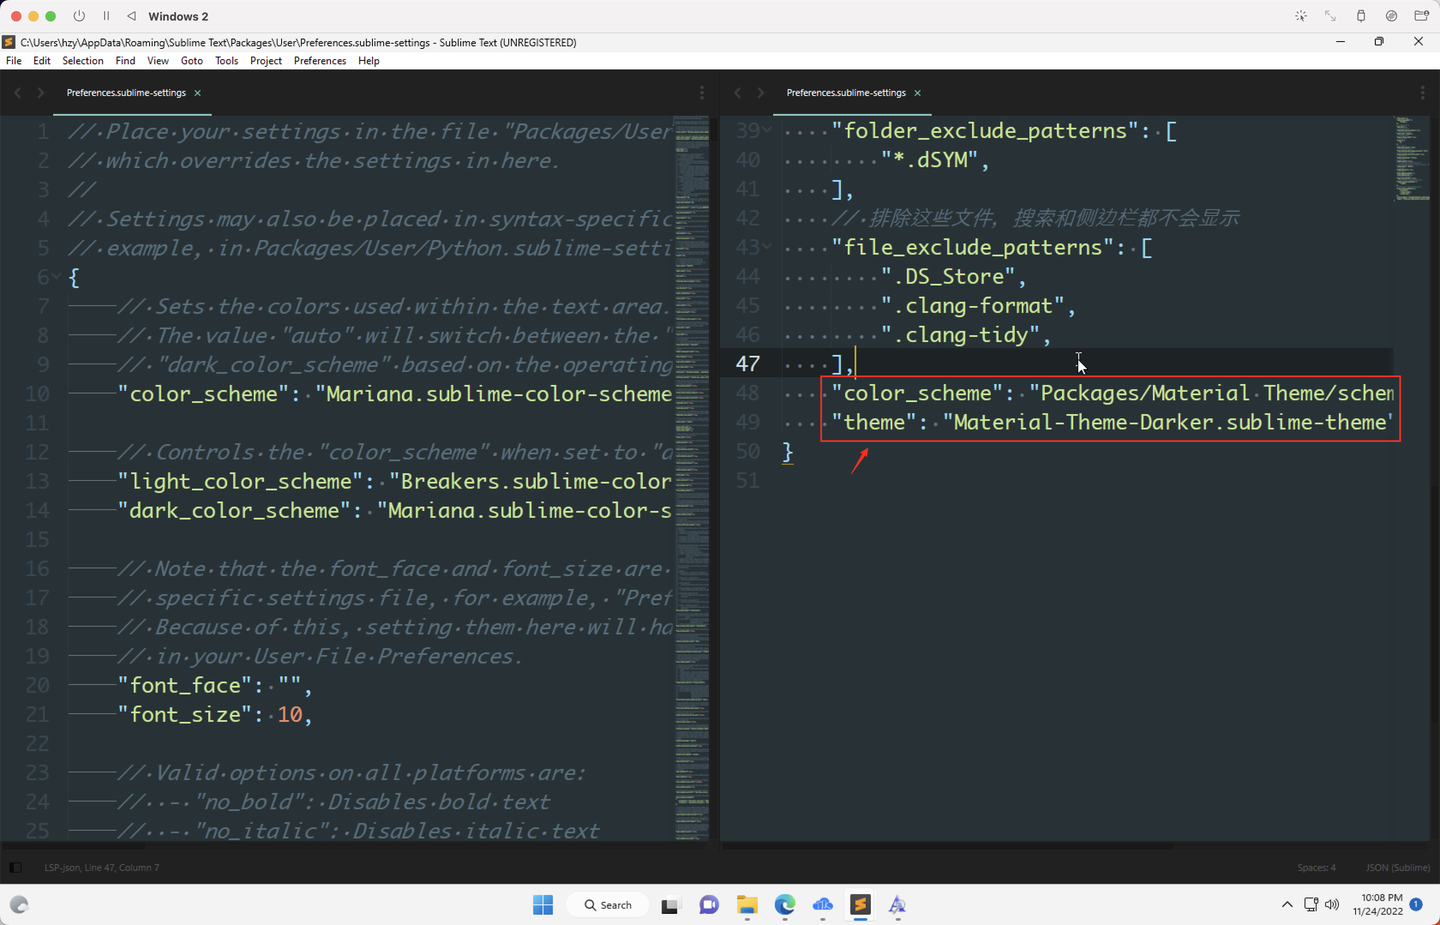The image size is (1440, 925).
Task: Navigate back in the right editor pane
Action: pos(737,92)
